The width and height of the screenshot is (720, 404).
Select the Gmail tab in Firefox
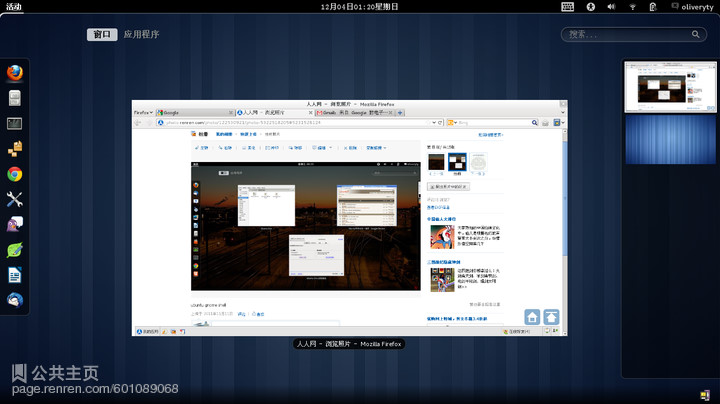[354, 112]
